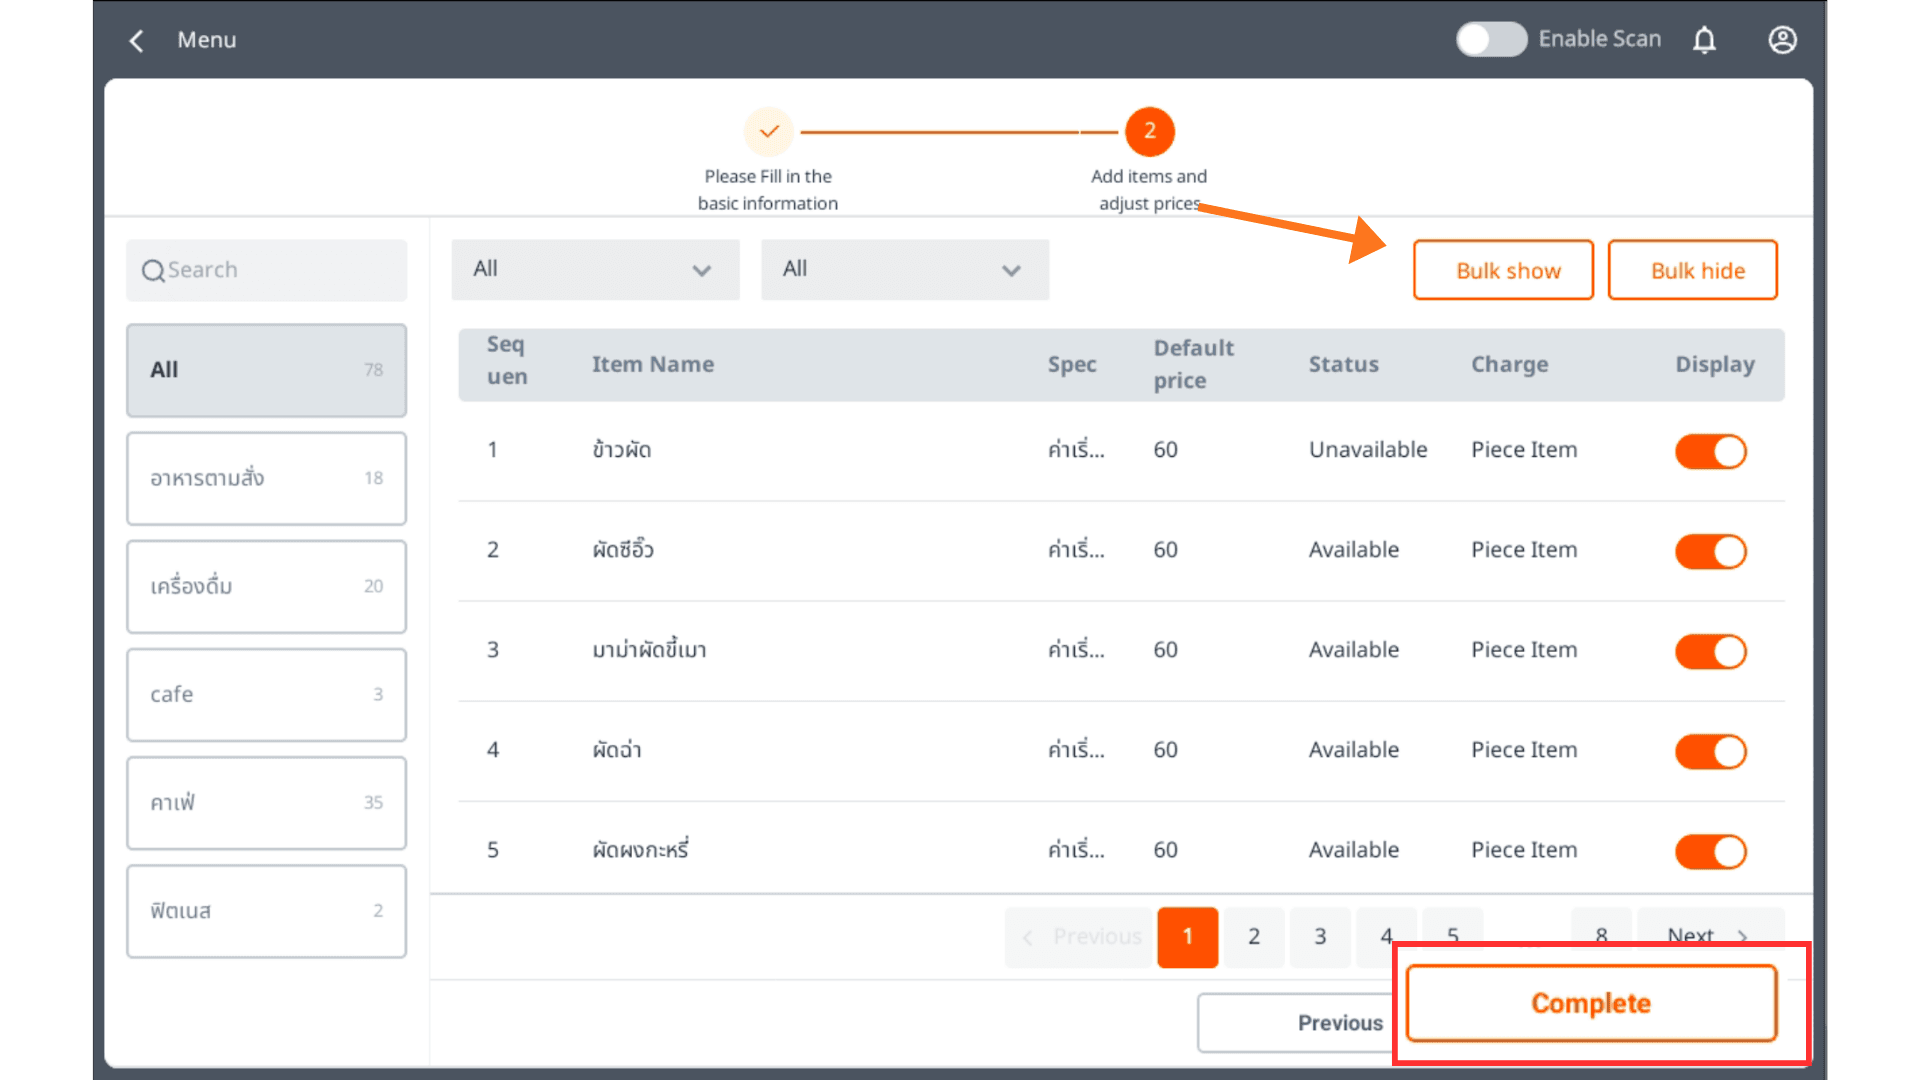Click the step 2 circle indicator
The width and height of the screenshot is (1920, 1080).
(1149, 131)
